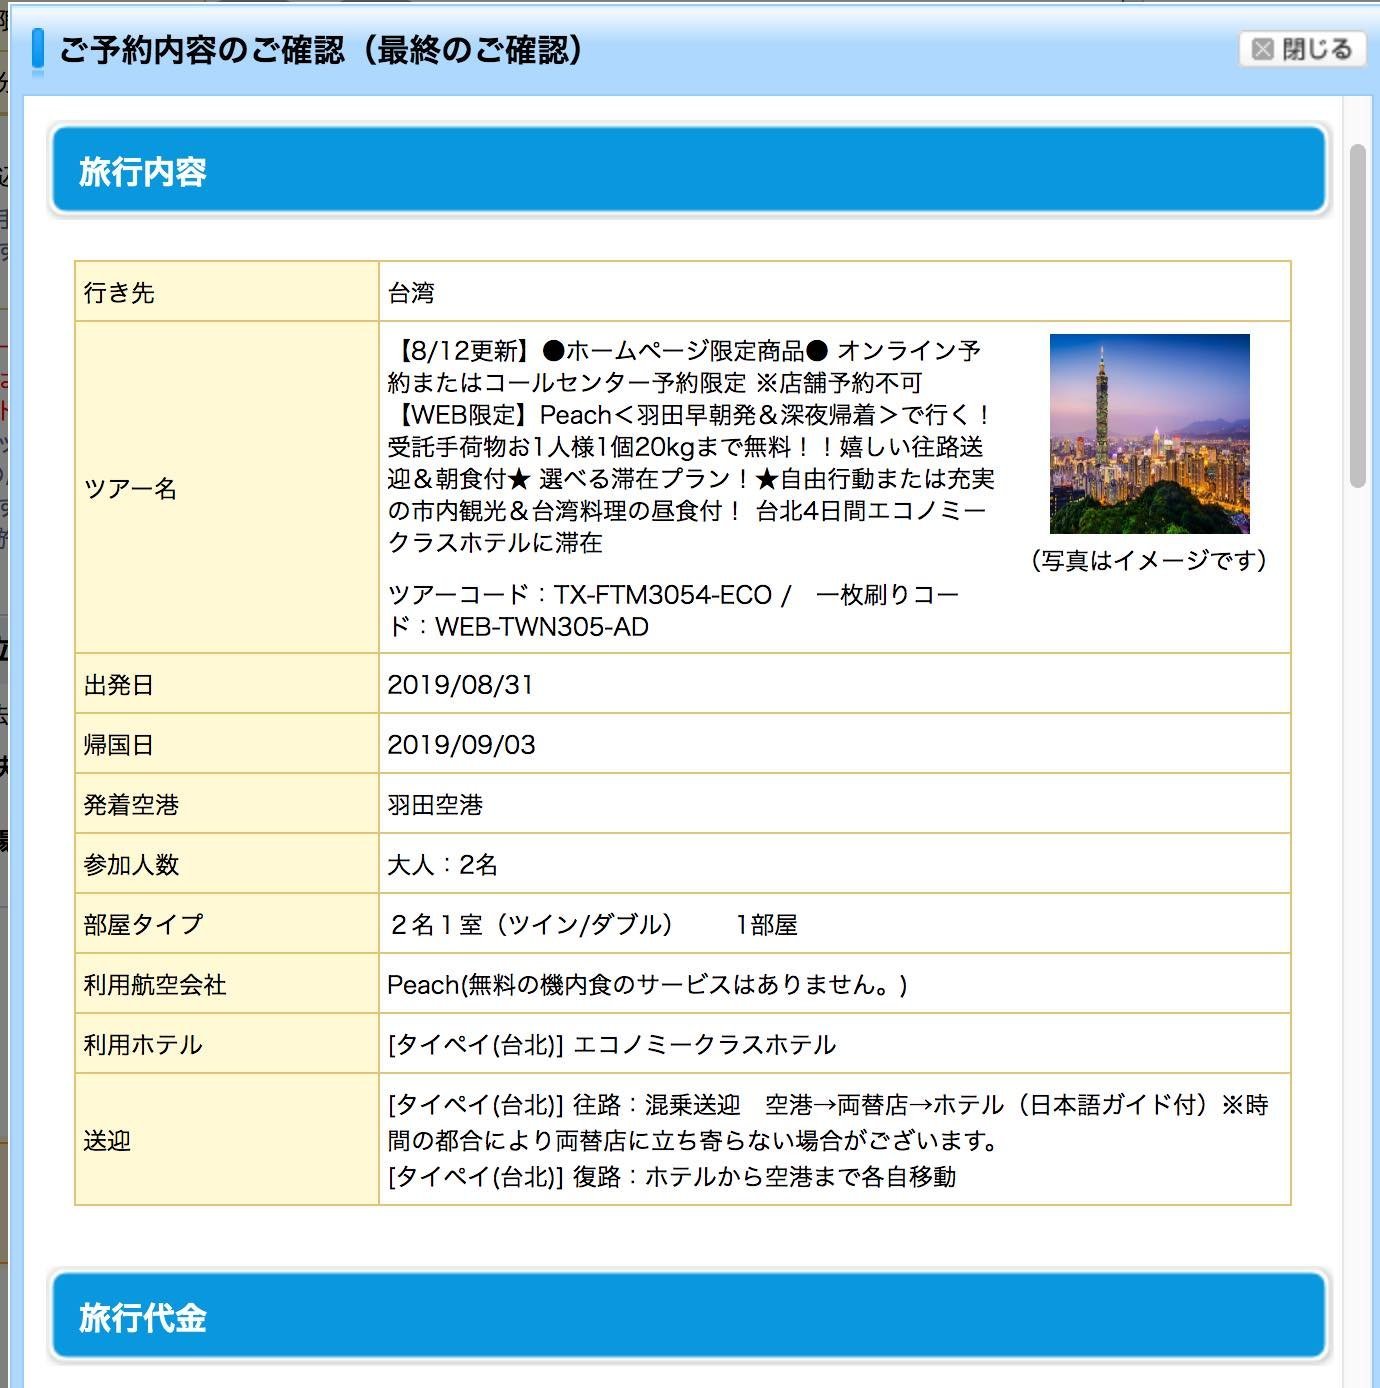The width and height of the screenshot is (1380, 1388).
Task: Click airline value Peach(無料の機内食...)
Action: [x=647, y=984]
